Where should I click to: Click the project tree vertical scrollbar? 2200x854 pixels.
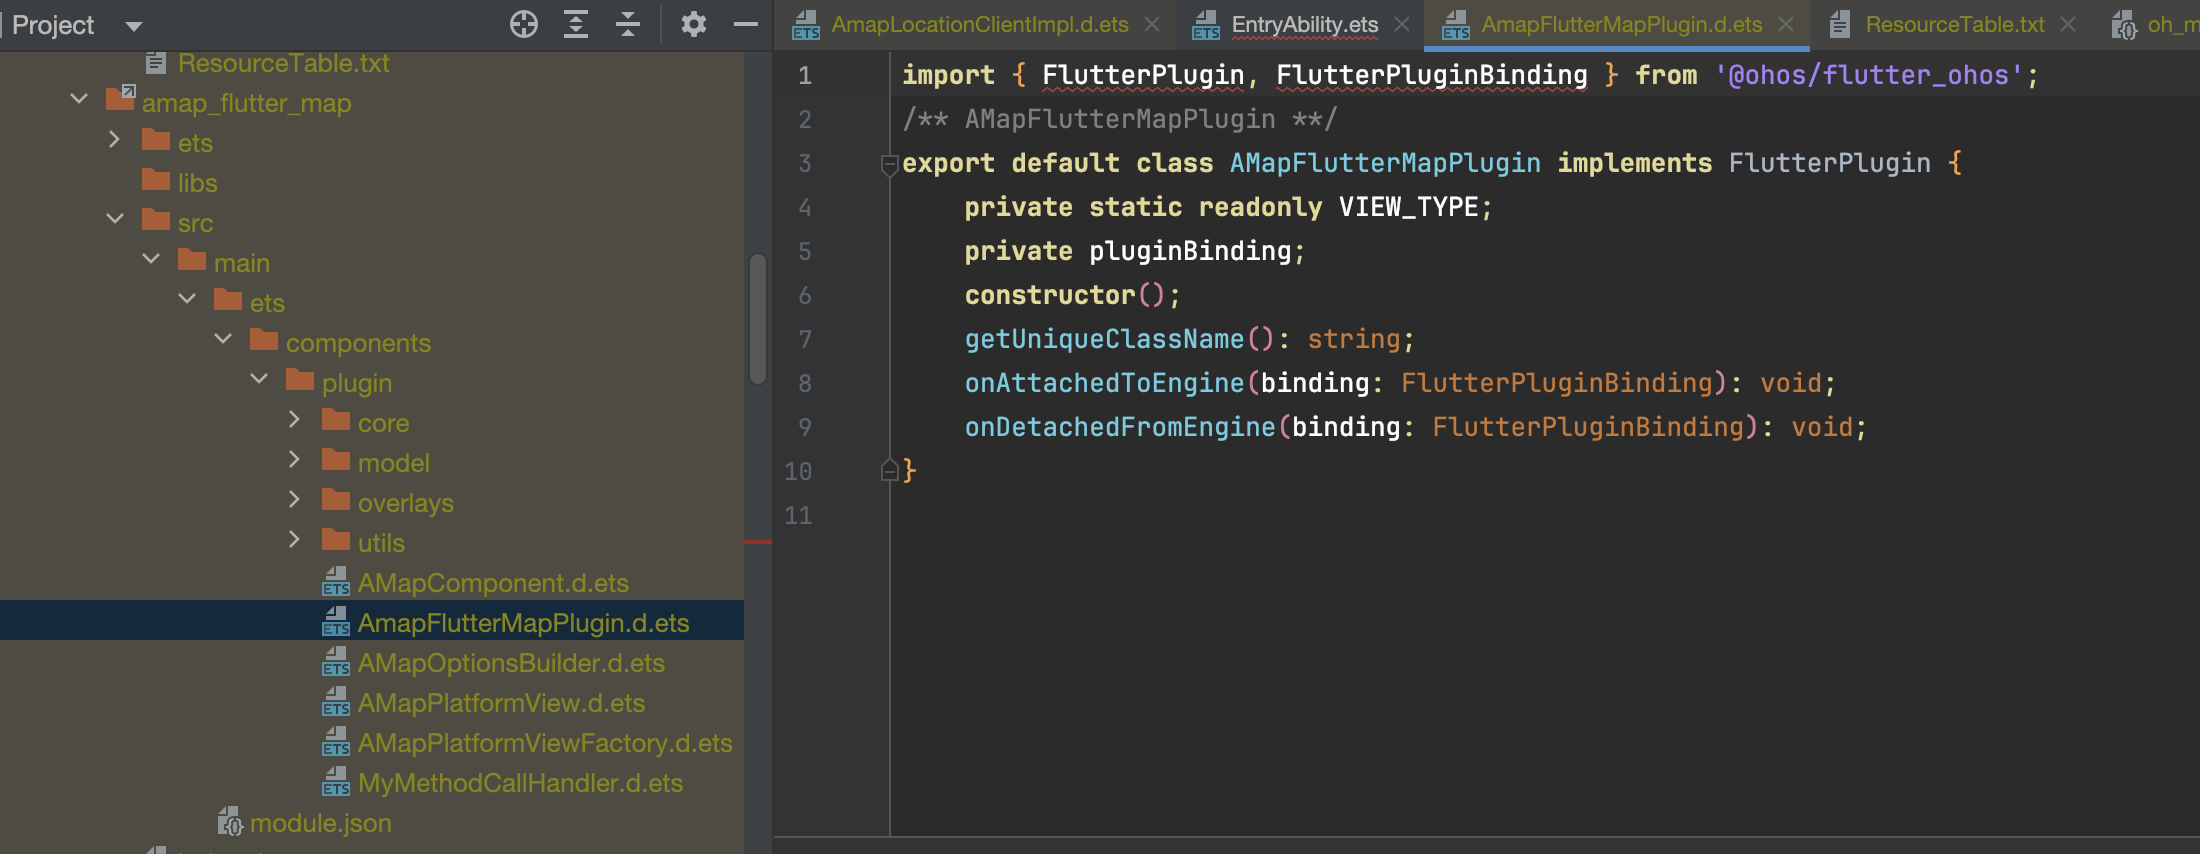point(758,318)
